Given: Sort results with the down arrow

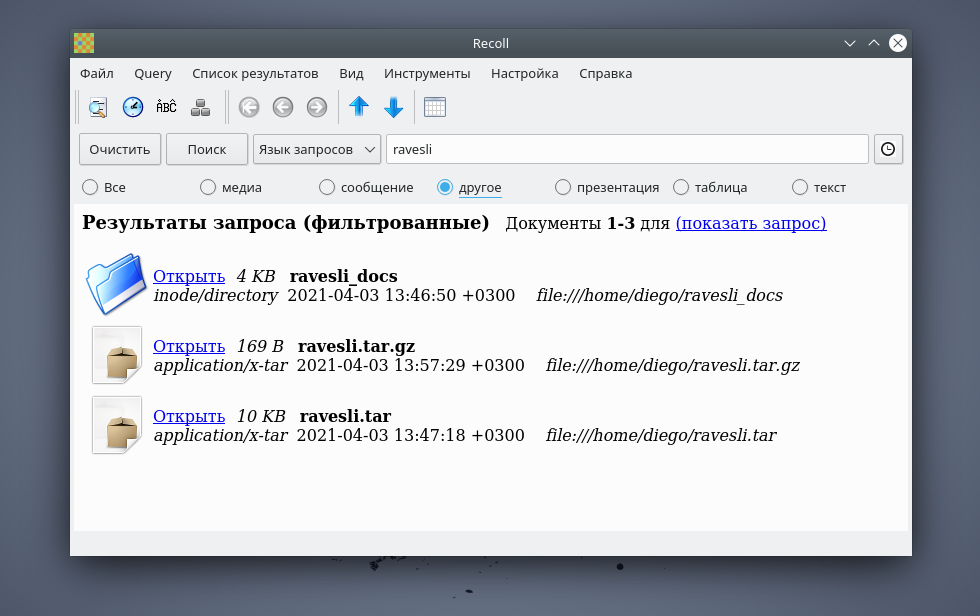Looking at the screenshot, I should (394, 107).
